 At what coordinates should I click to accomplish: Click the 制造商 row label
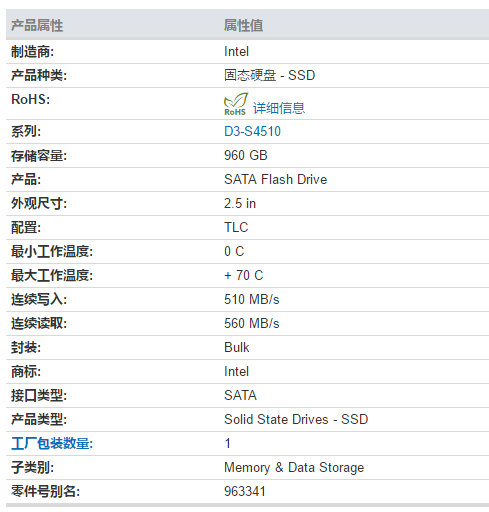pos(32,52)
